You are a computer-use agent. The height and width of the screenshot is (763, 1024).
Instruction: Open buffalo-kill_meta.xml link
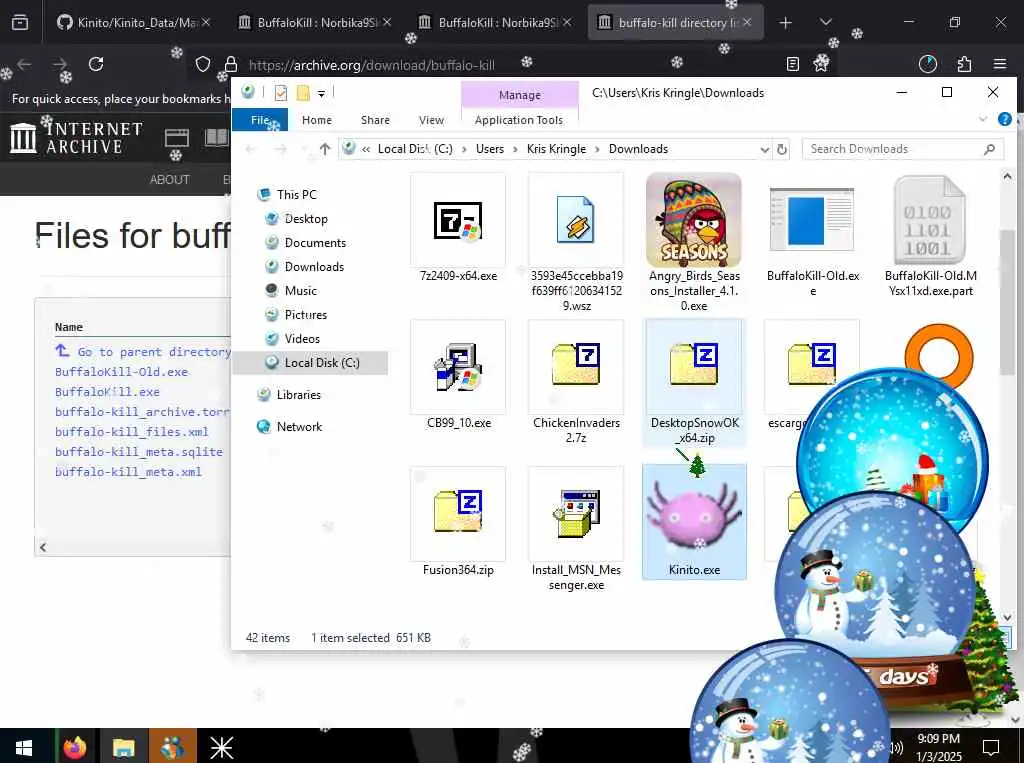pyautogui.click(x=128, y=472)
